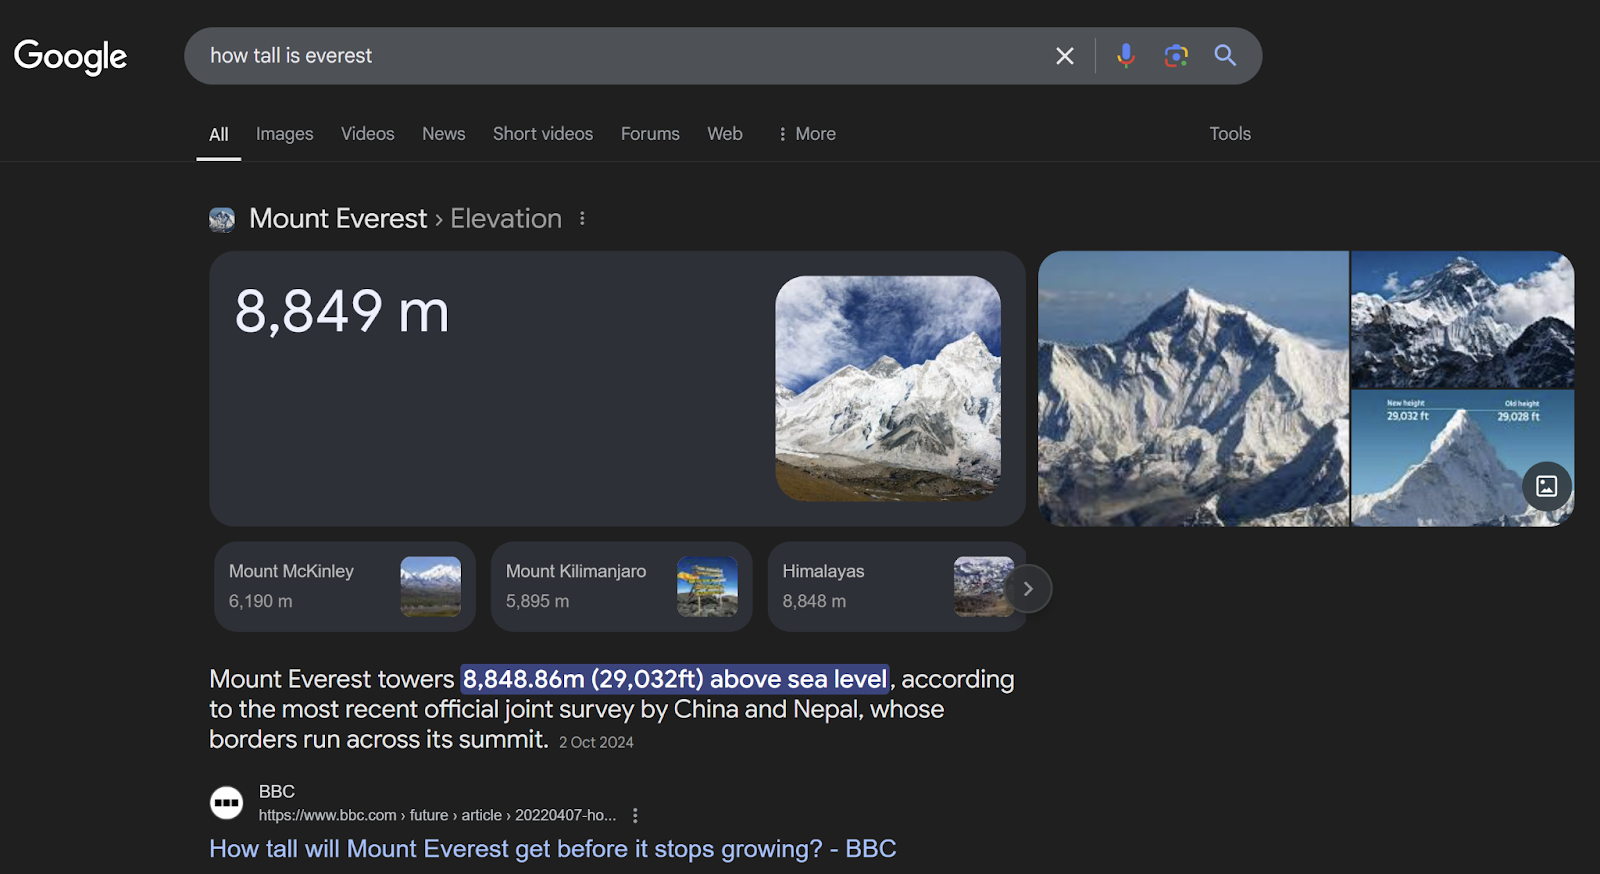Open the Short videos tab
The width and height of the screenshot is (1600, 874).
click(x=543, y=134)
